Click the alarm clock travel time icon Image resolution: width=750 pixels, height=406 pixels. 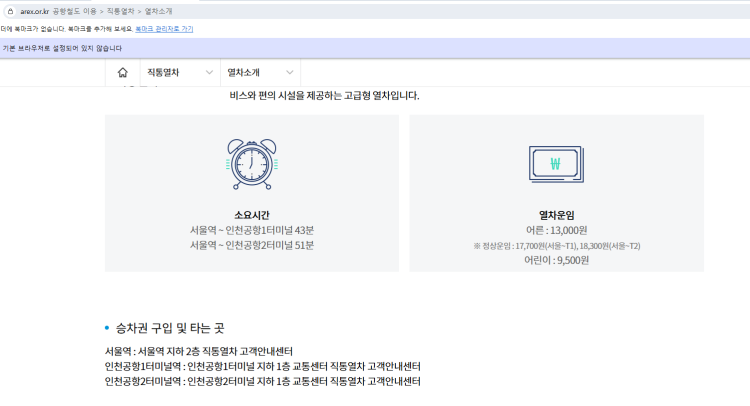[x=252, y=164]
